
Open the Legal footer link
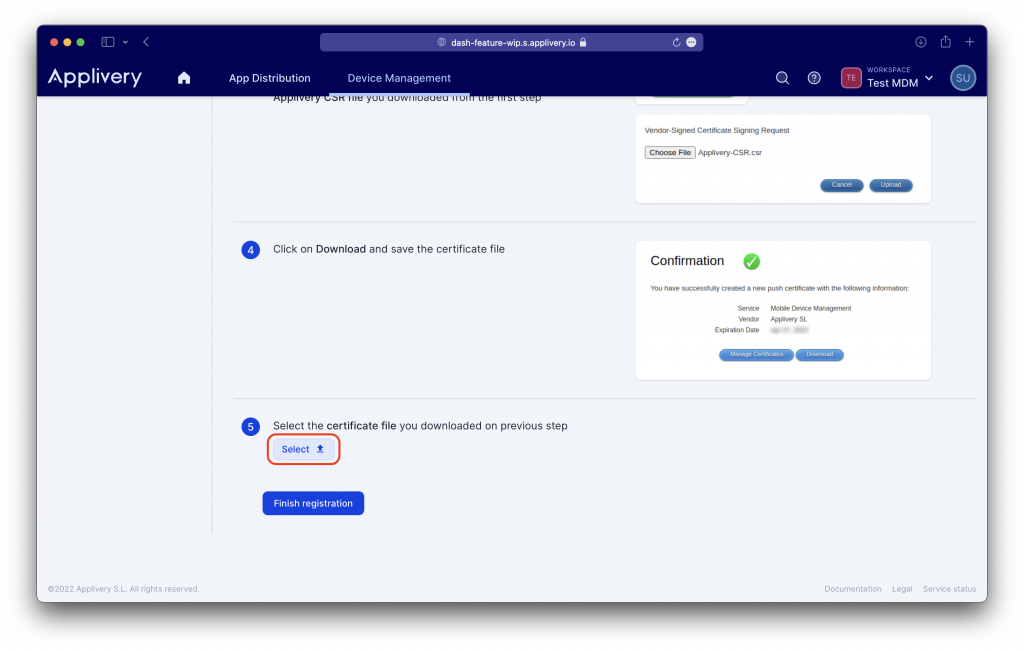(902, 589)
